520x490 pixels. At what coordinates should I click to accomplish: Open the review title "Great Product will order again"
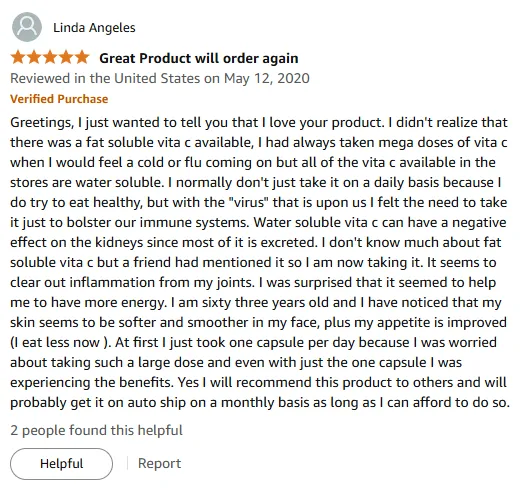199,58
